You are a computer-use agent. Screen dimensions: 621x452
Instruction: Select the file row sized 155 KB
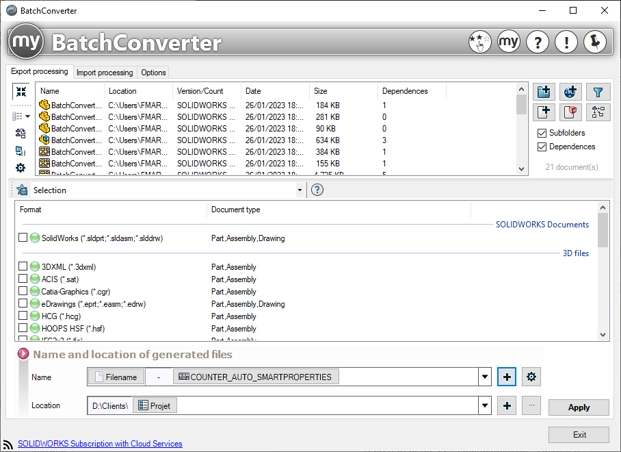click(x=276, y=163)
